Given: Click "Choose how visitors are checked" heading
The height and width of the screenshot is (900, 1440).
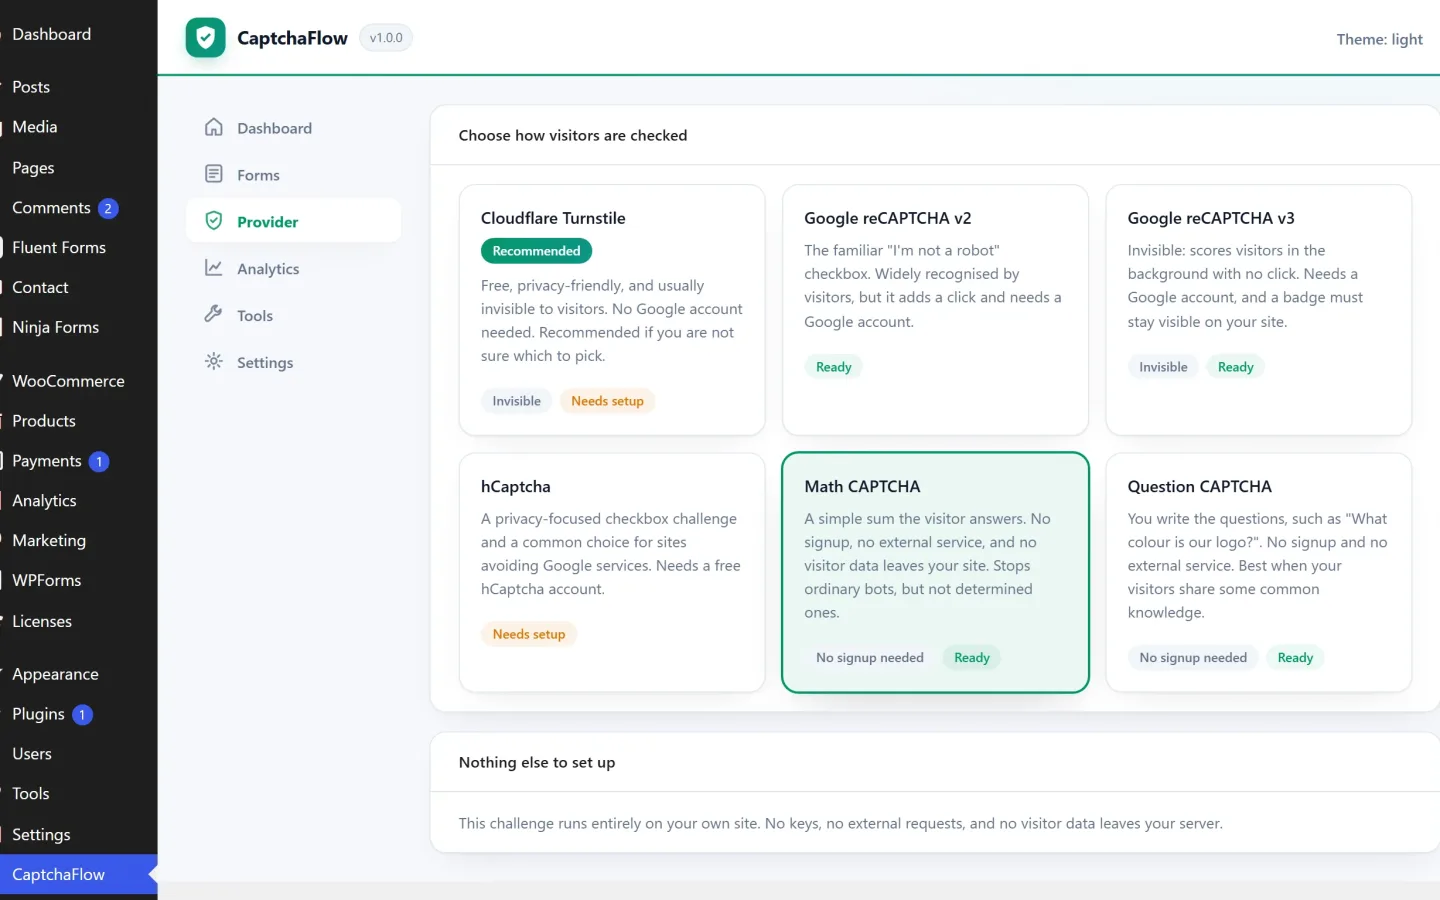Looking at the screenshot, I should tap(573, 135).
